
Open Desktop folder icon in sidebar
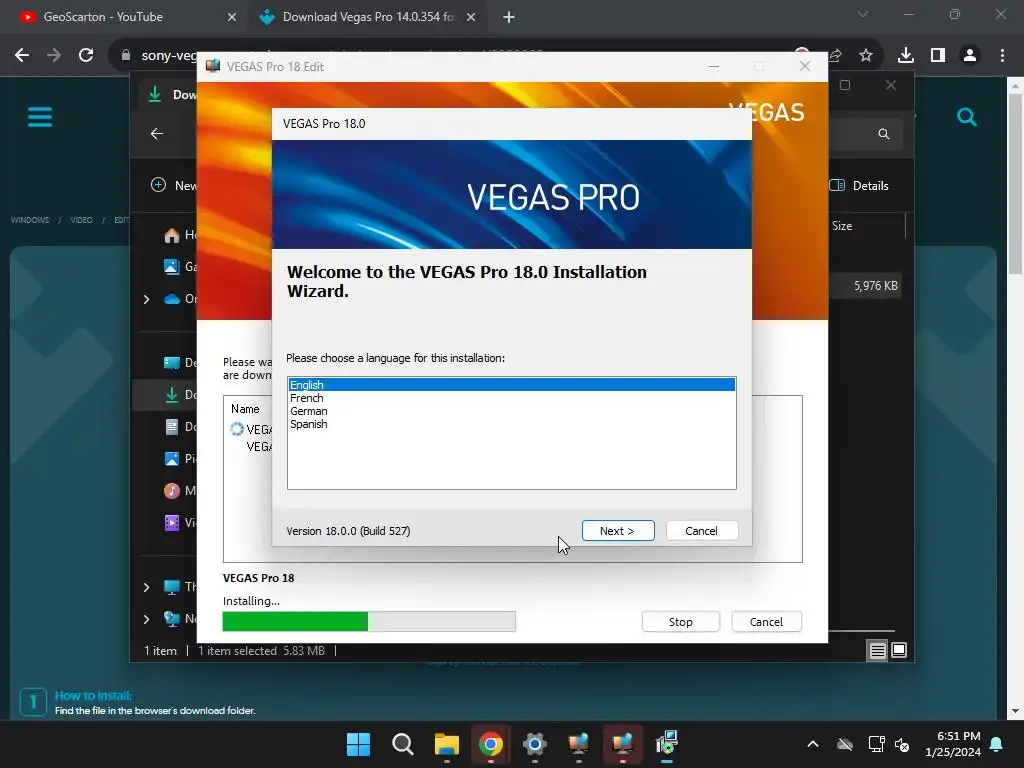pyautogui.click(x=172, y=362)
